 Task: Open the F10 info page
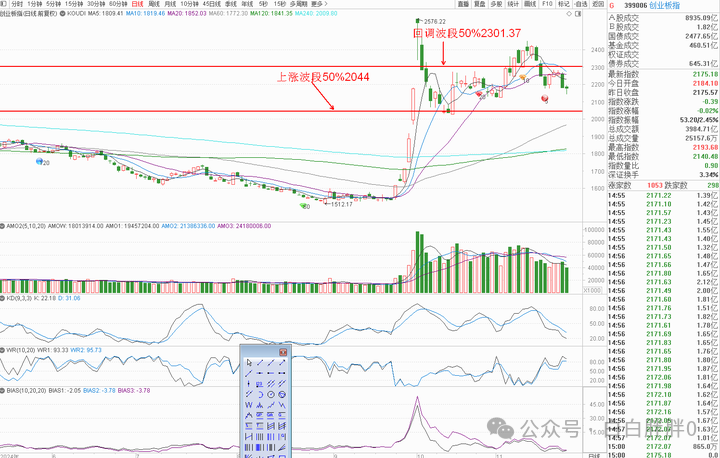point(547,4)
